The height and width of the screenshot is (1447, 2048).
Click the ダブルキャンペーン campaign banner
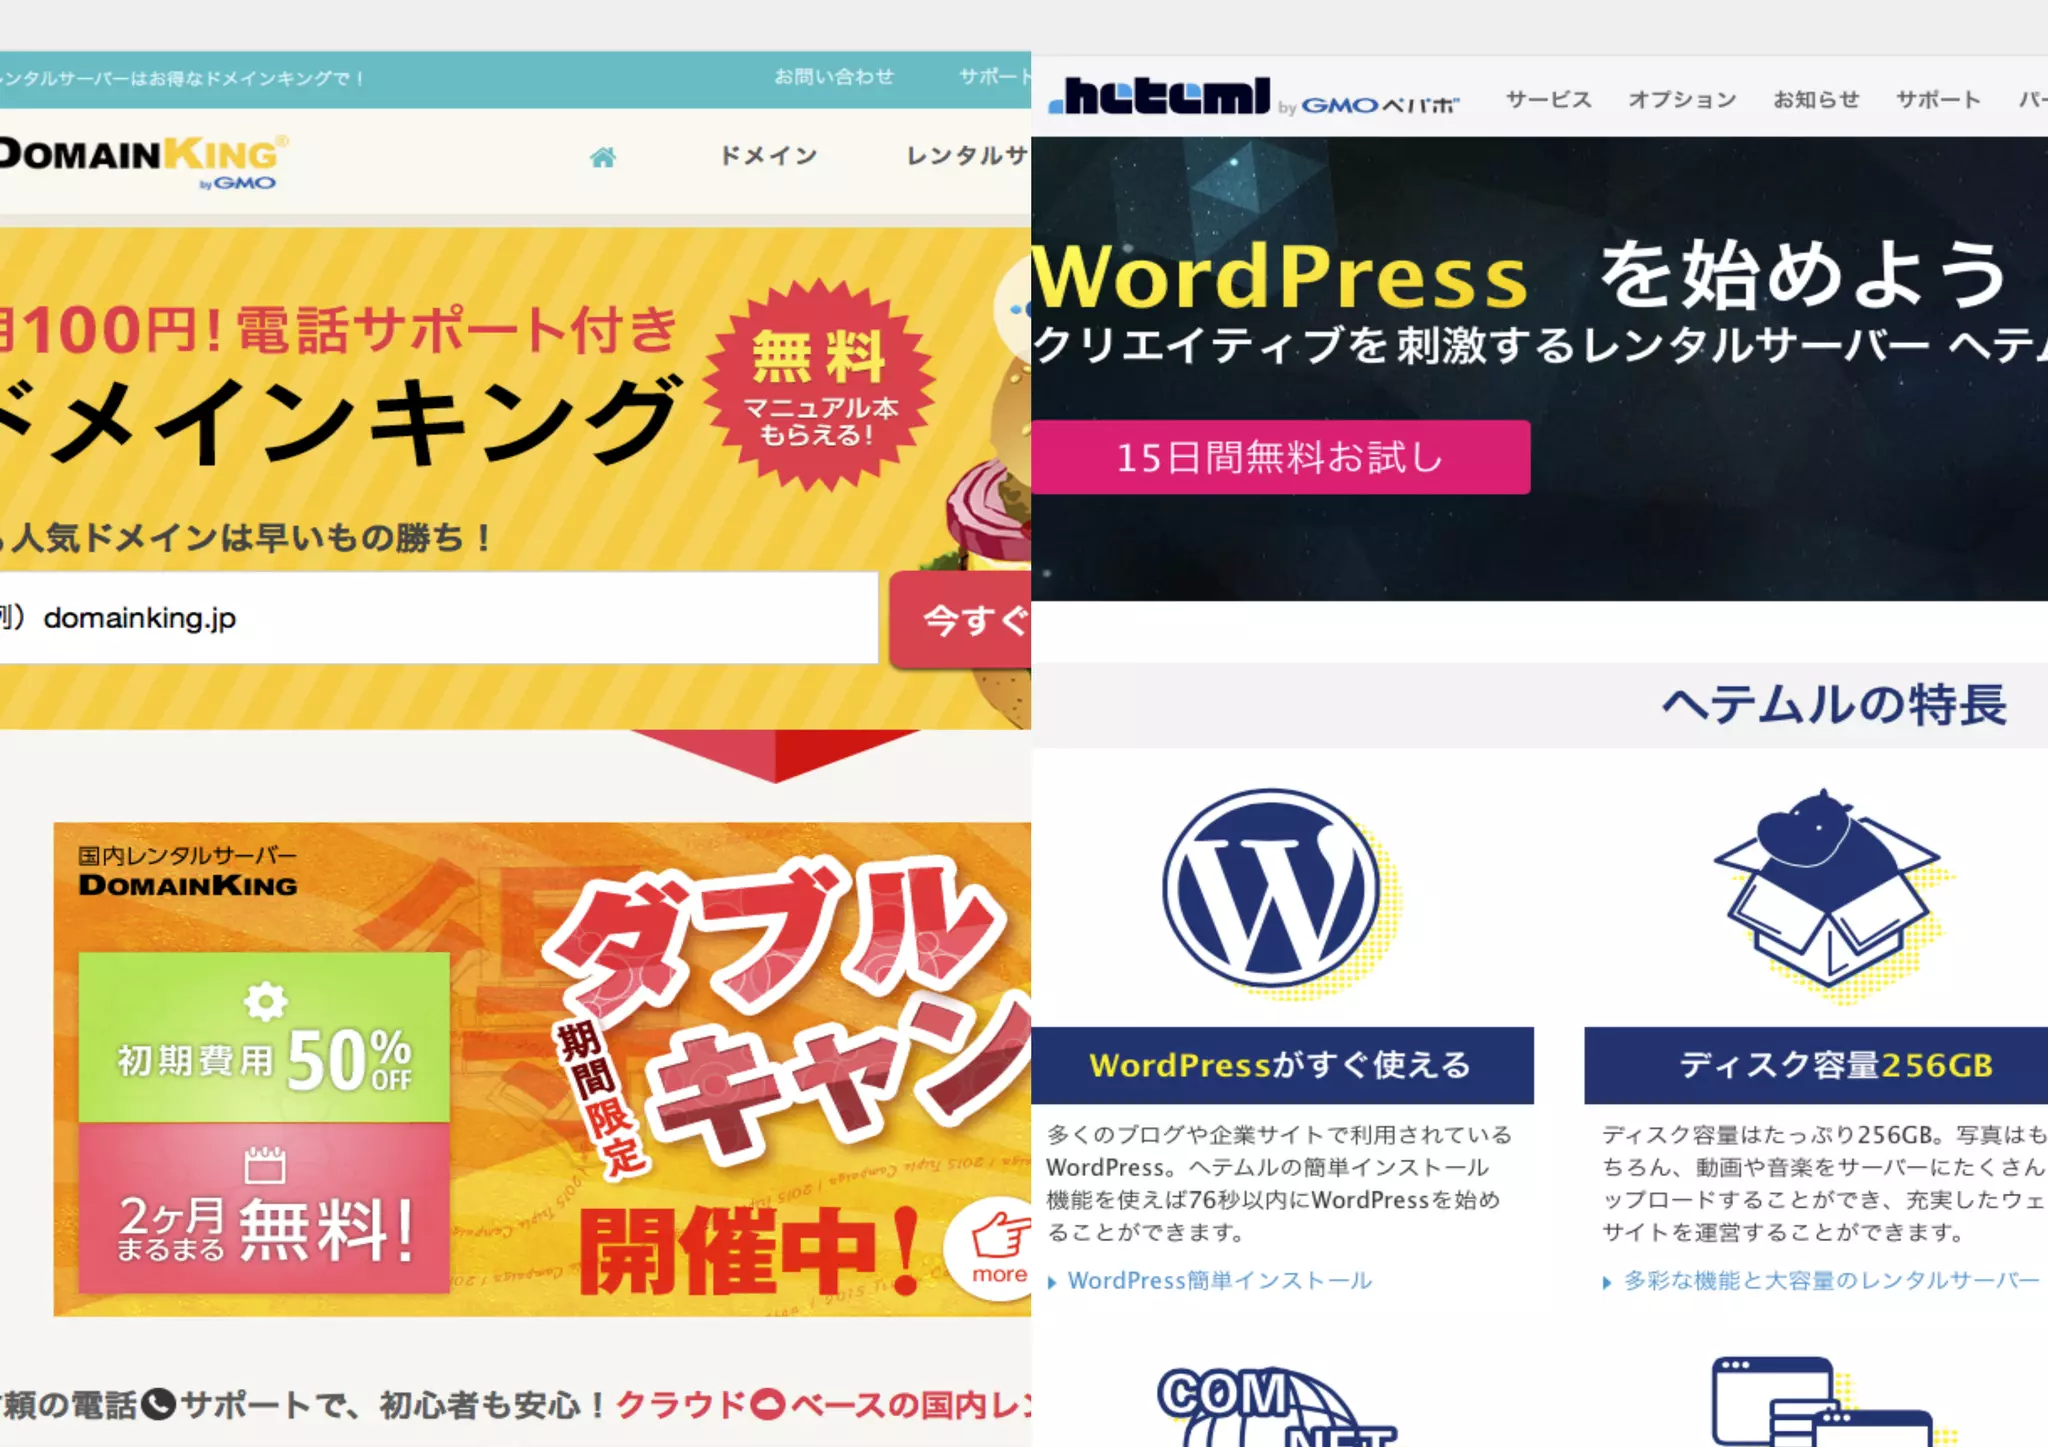click(542, 1069)
